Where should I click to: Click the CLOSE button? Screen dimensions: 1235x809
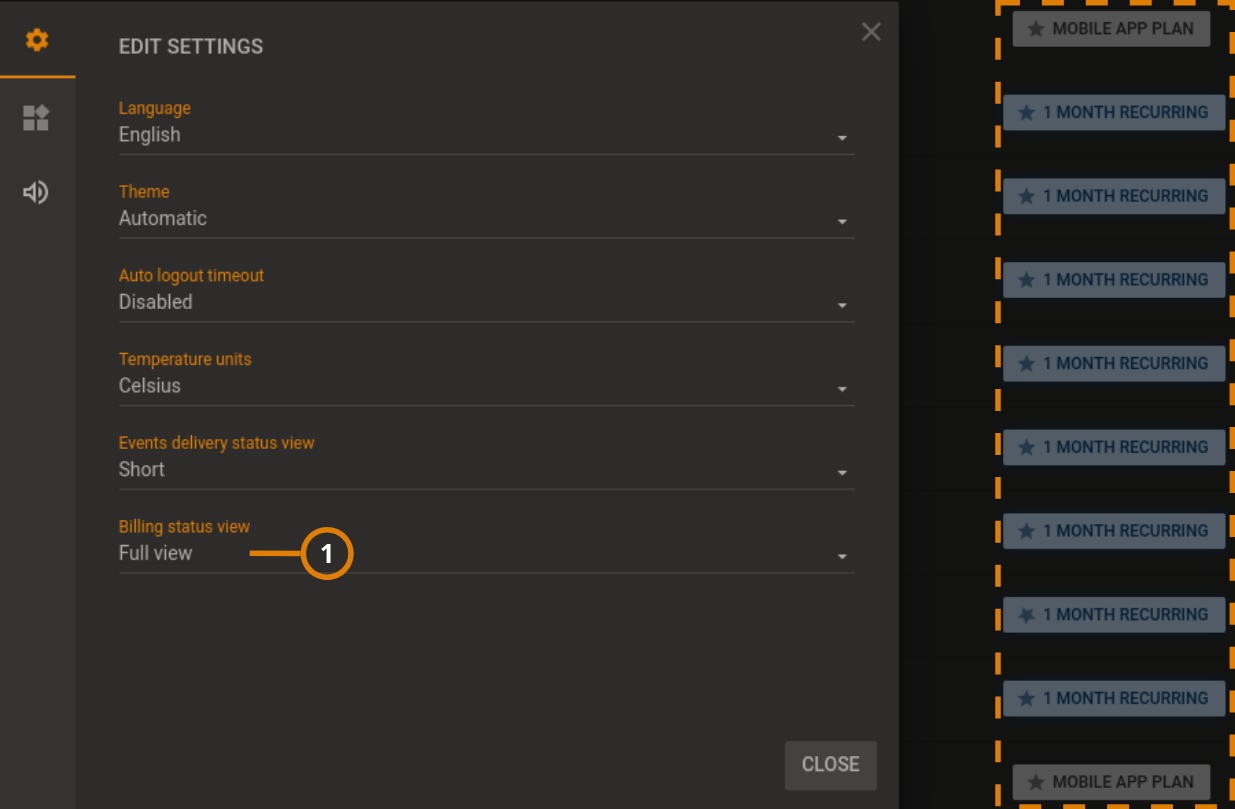[830, 765]
